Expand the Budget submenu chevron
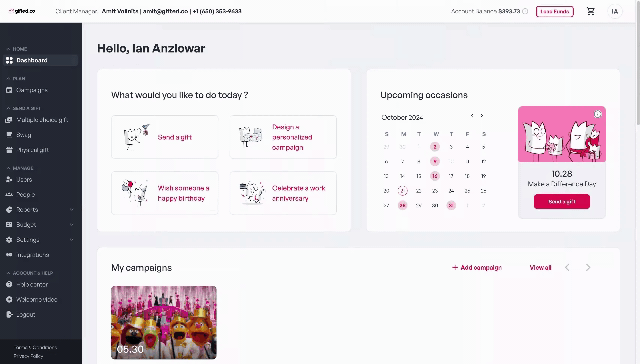Screen dimensions: 640x364 71,225
